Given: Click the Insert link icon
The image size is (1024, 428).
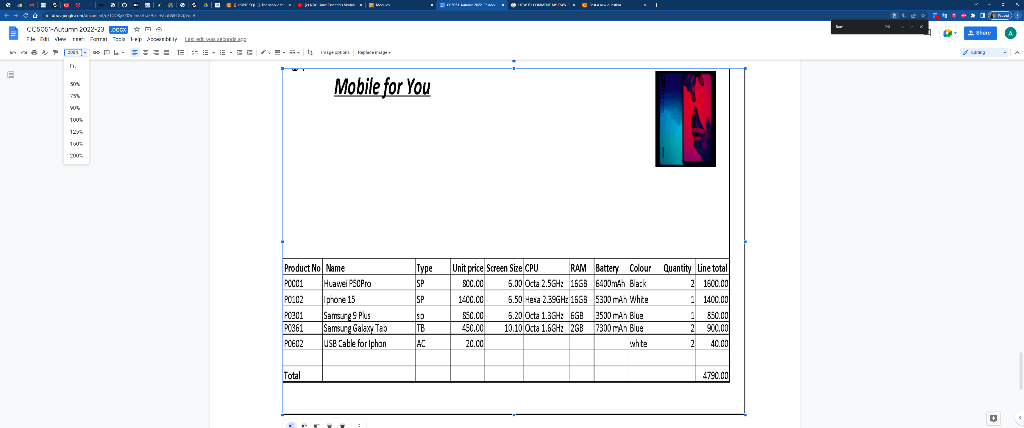Looking at the screenshot, I should click(x=96, y=52).
